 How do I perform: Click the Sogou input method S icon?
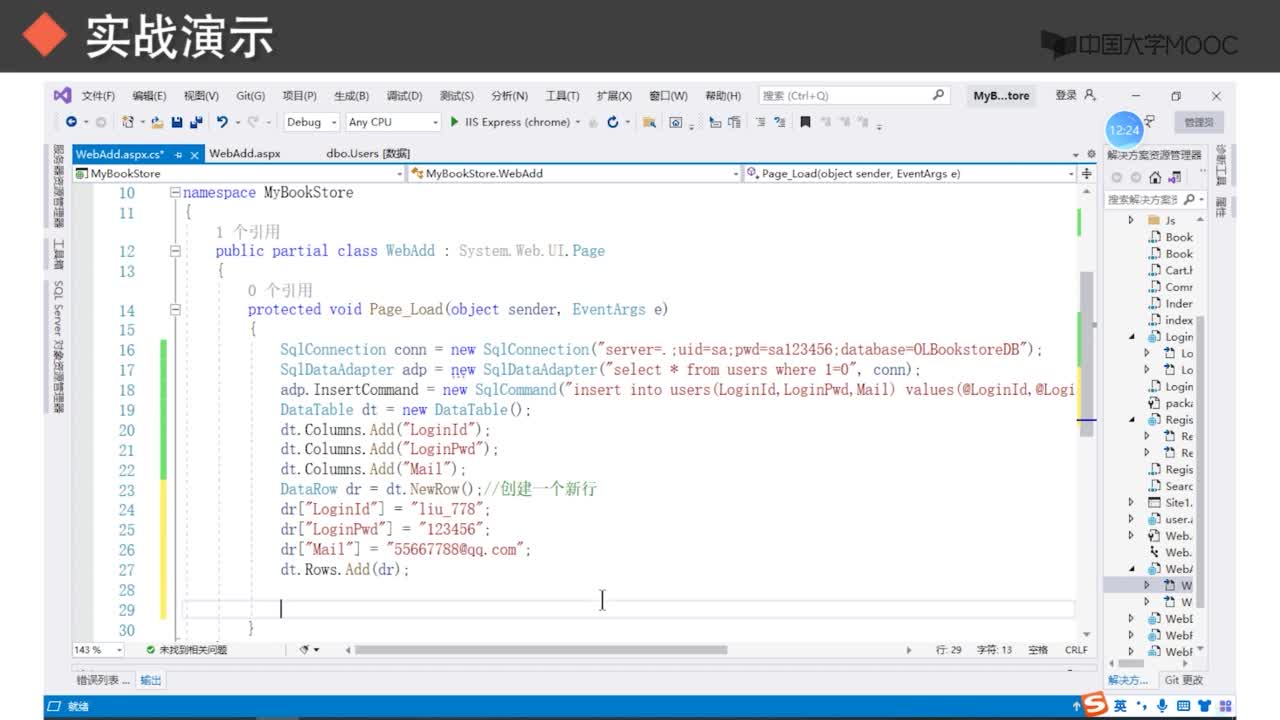(1096, 705)
